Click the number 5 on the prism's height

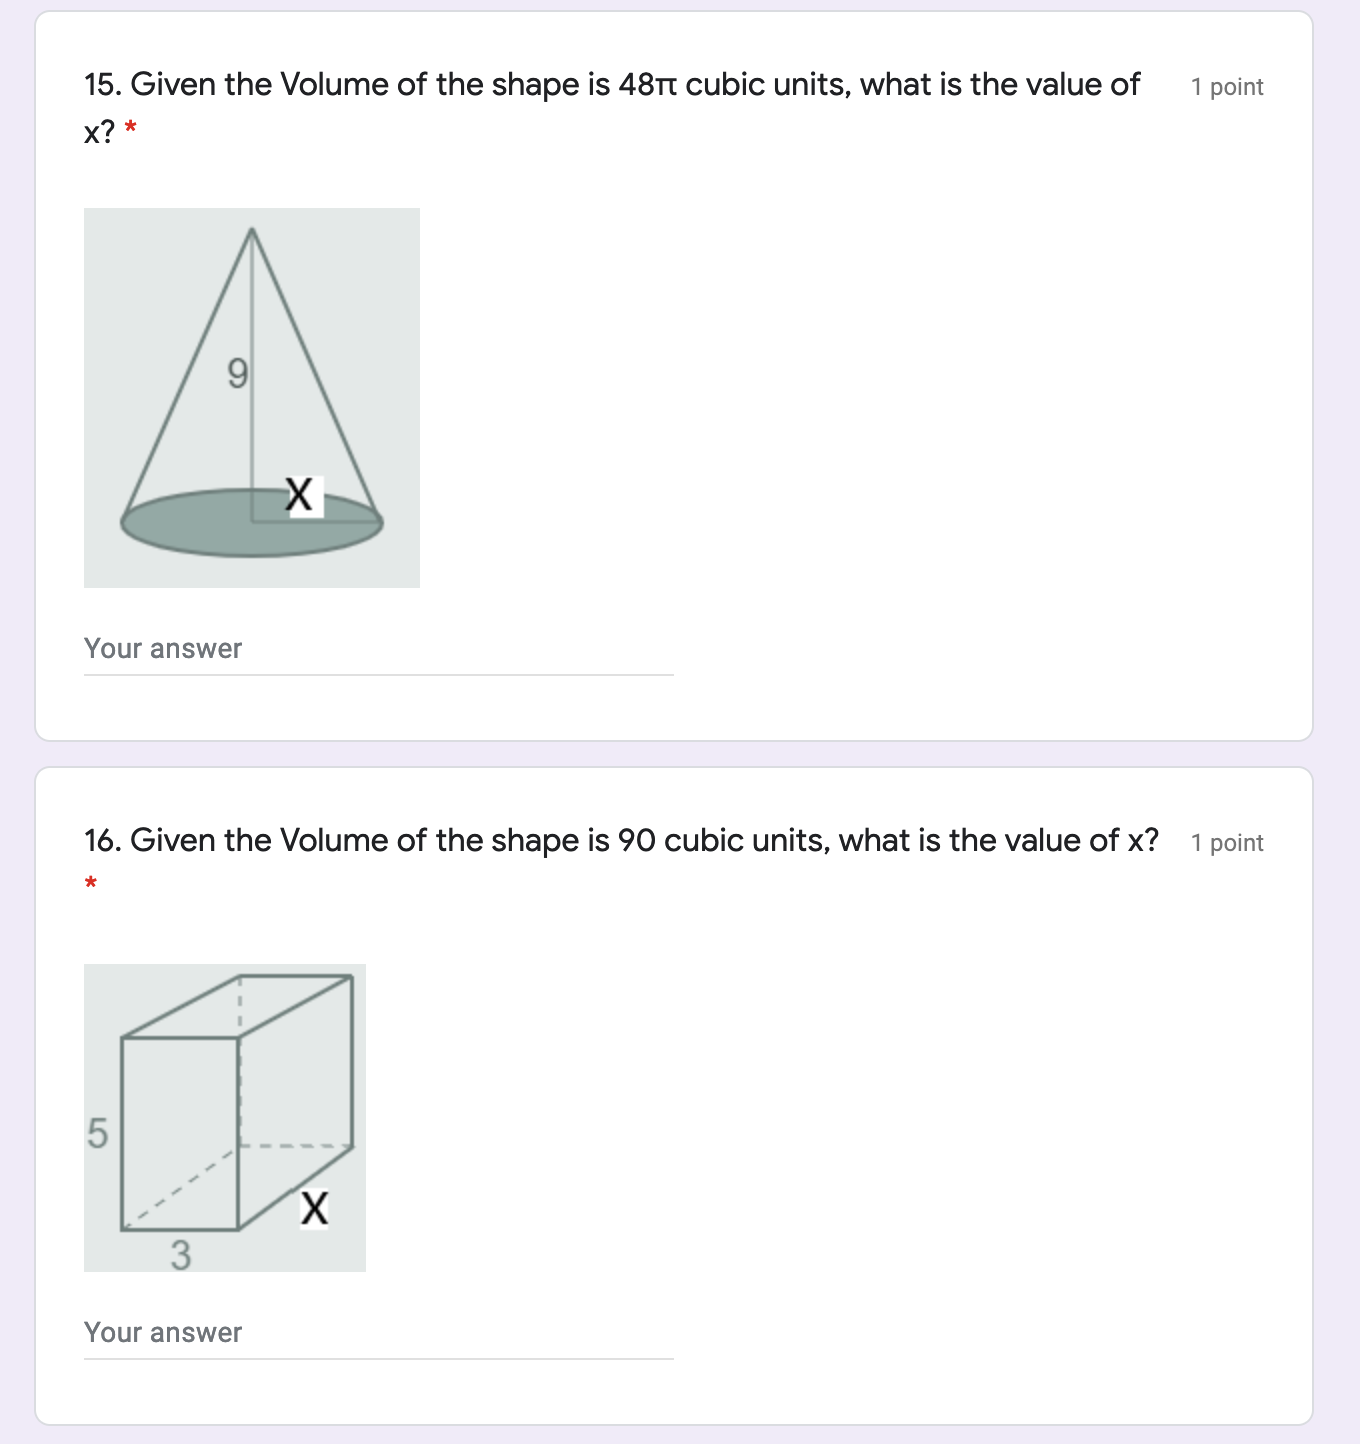pyautogui.click(x=99, y=1132)
